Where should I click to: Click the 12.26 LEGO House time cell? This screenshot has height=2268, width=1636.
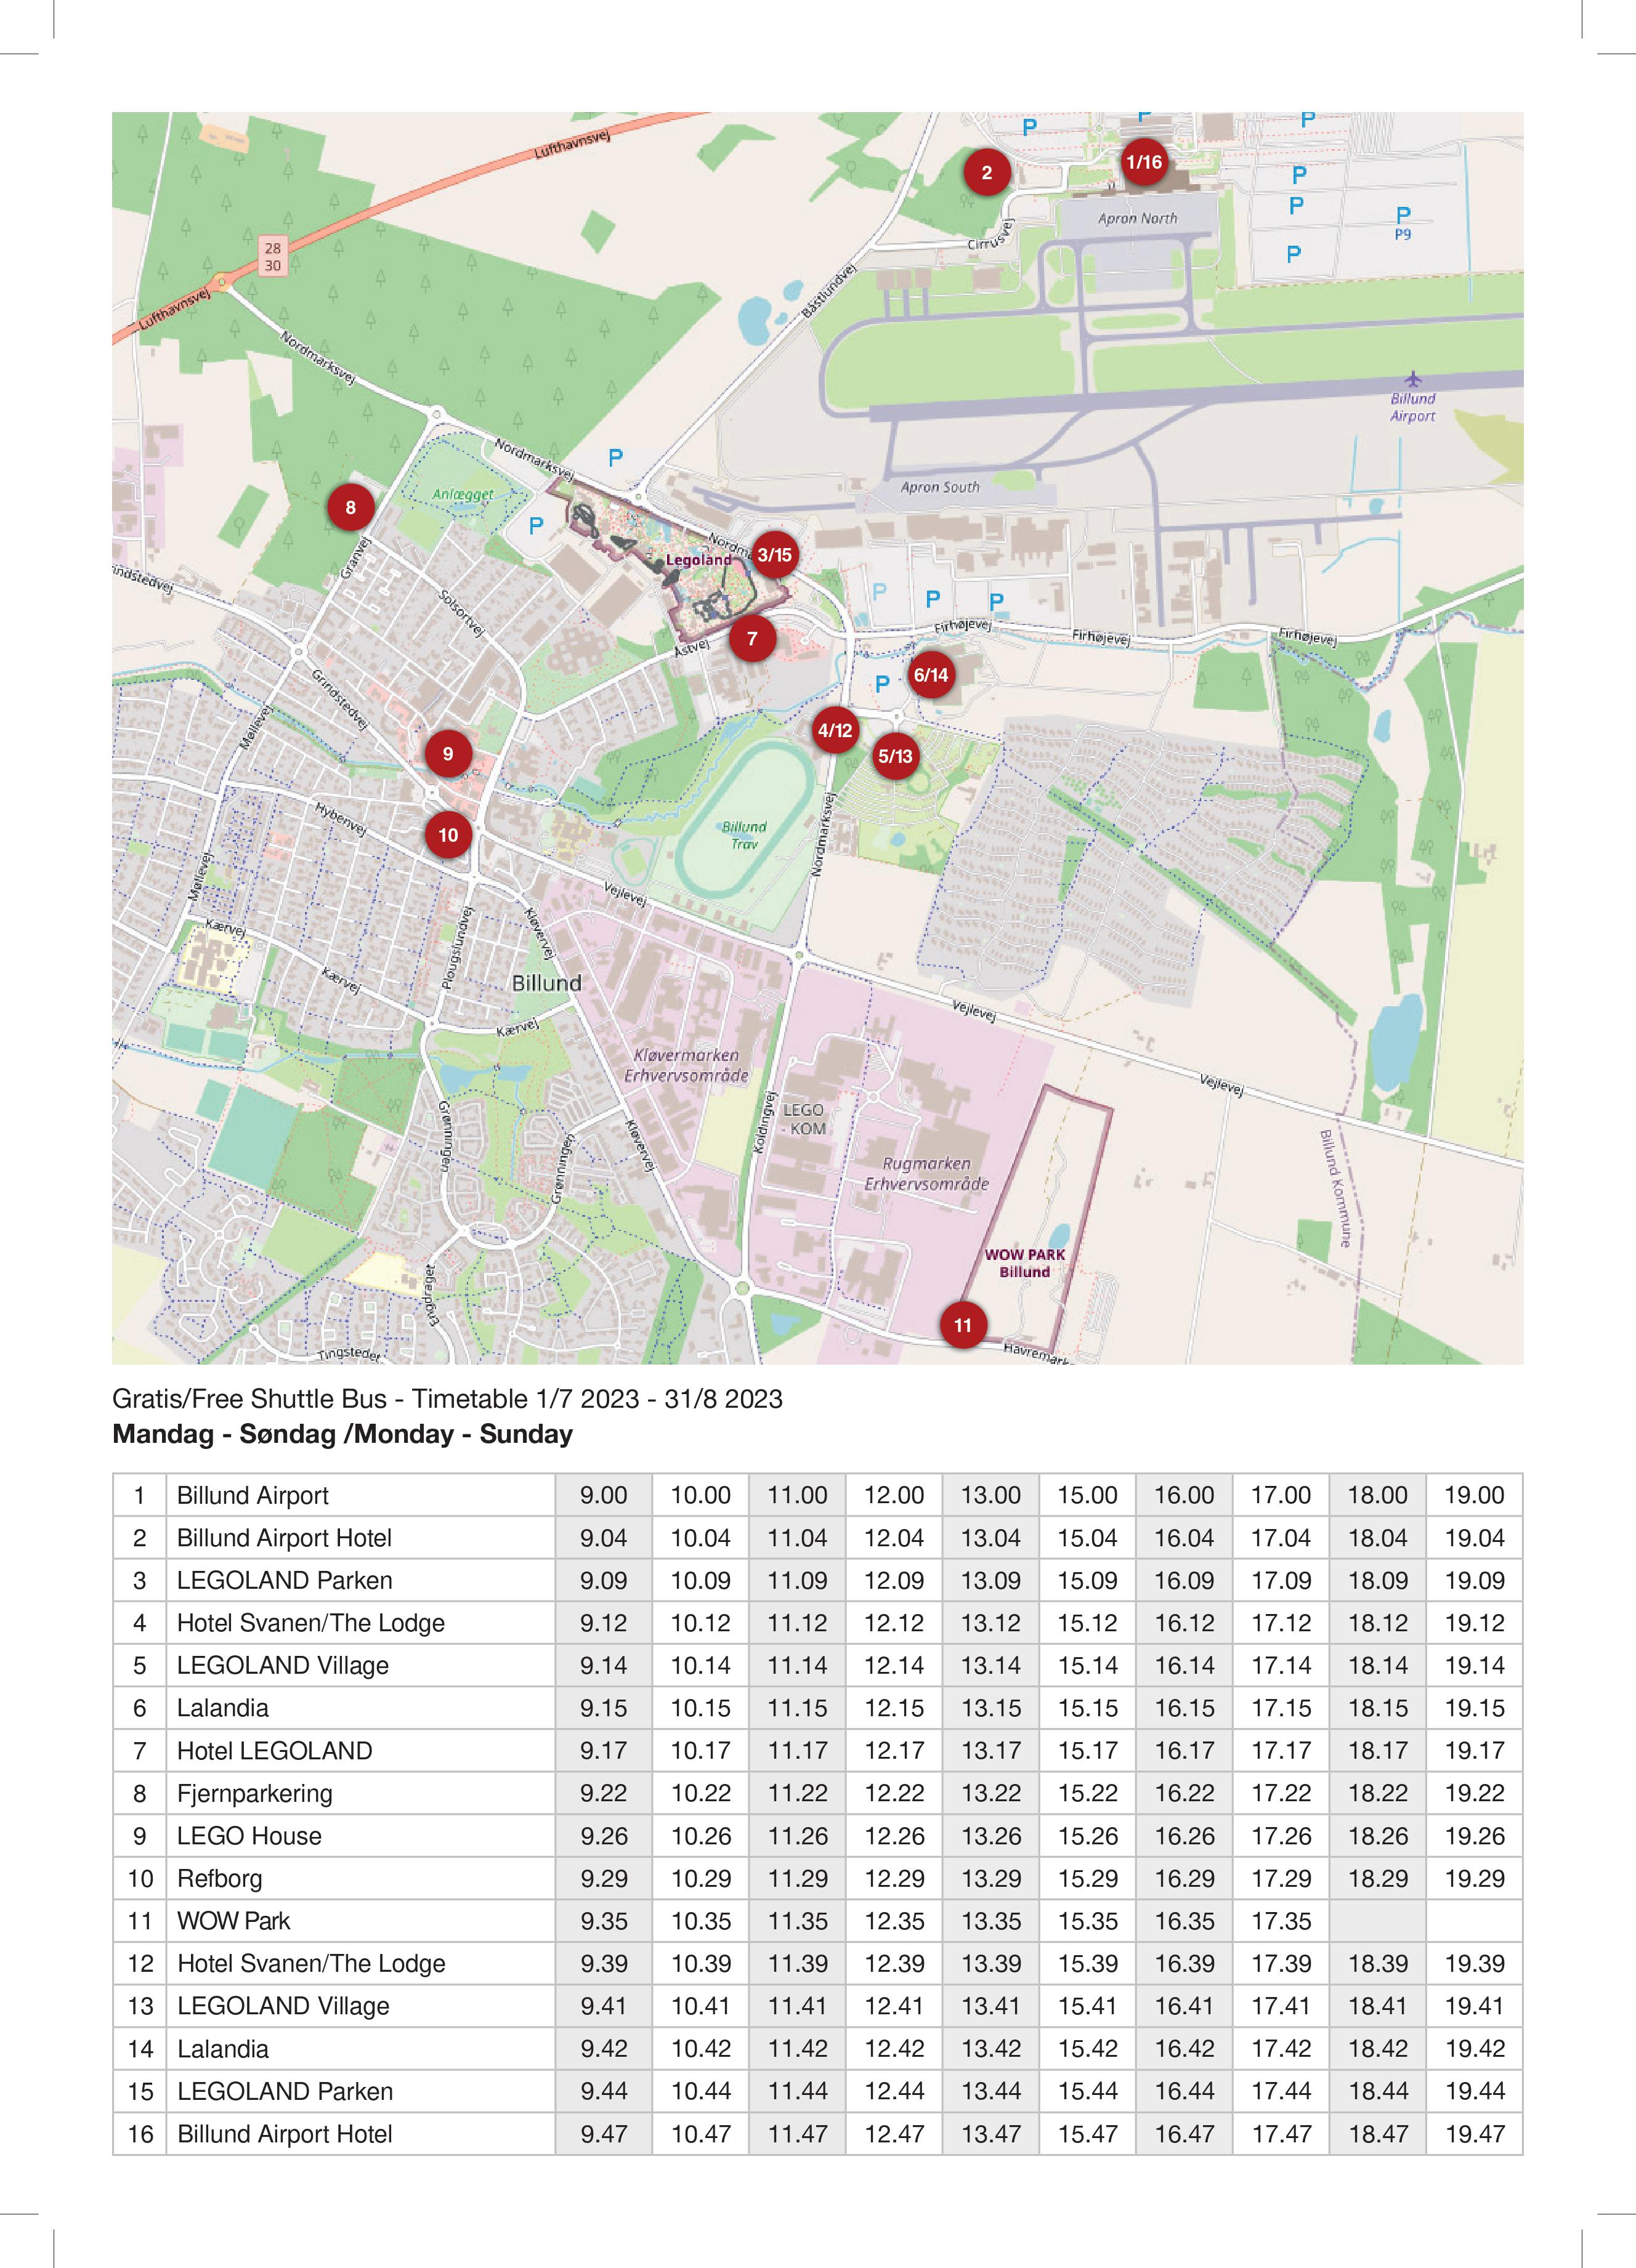[894, 1836]
